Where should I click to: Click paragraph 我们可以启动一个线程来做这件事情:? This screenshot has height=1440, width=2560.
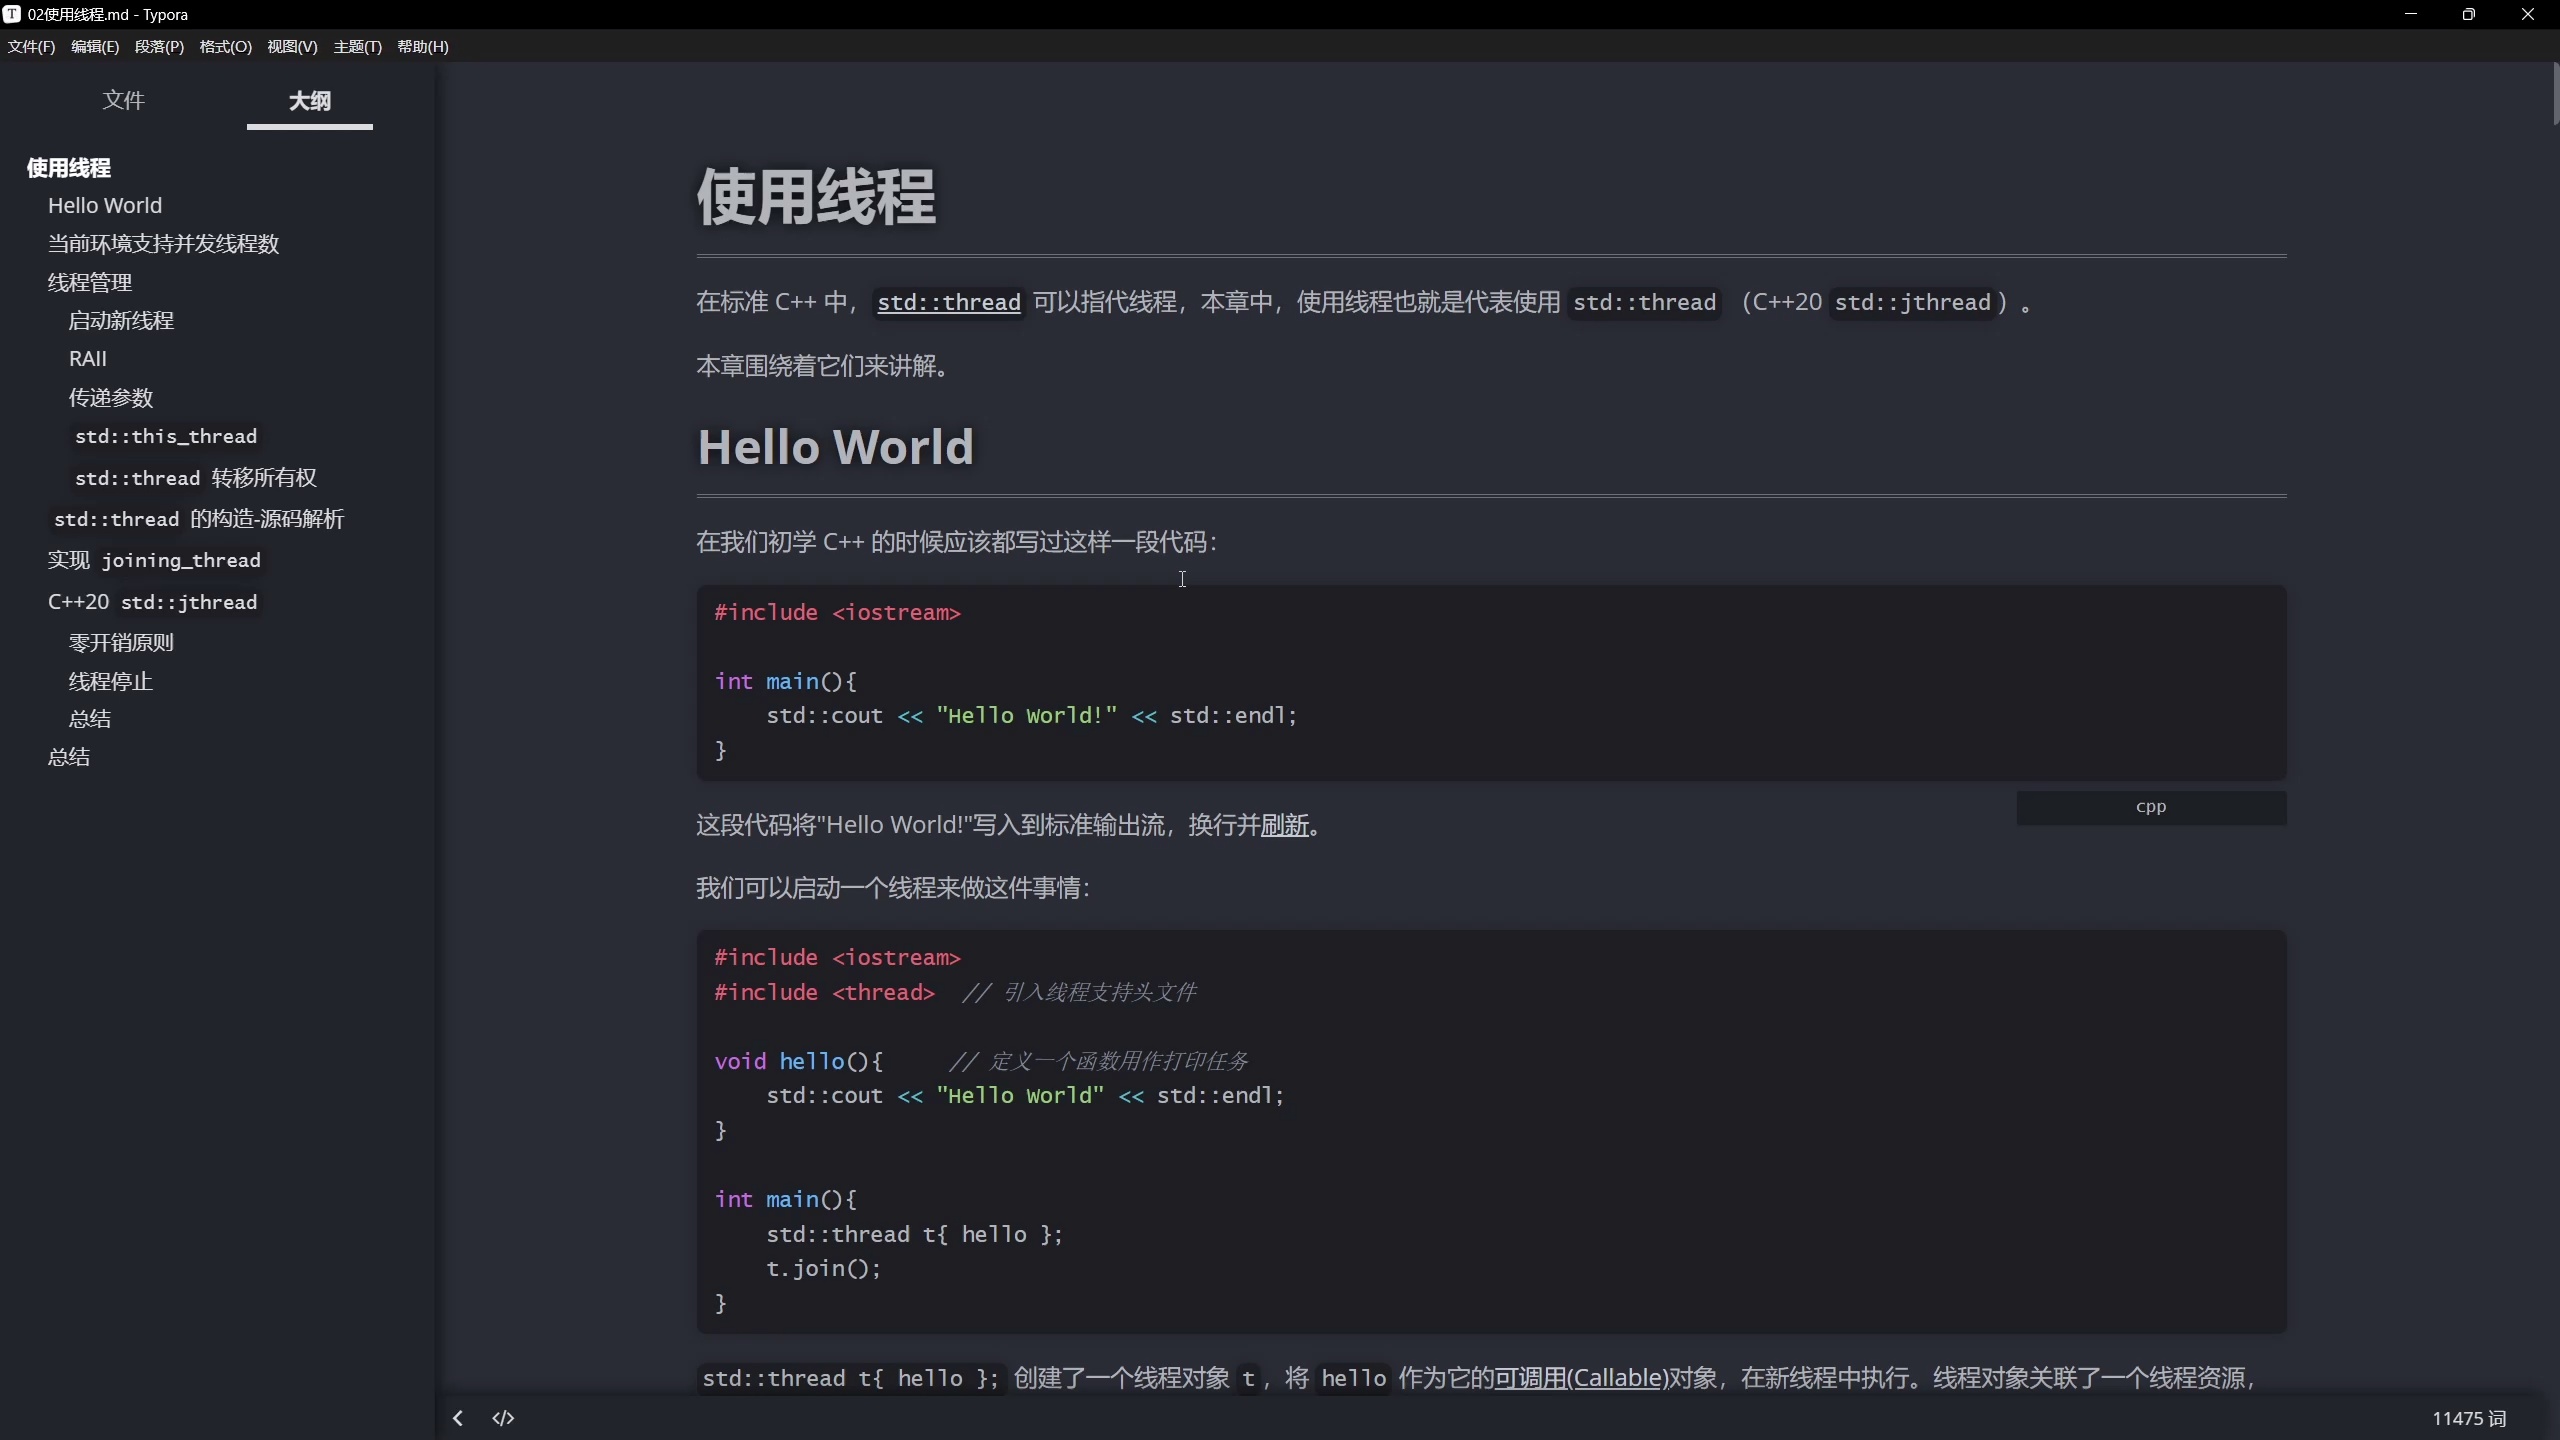pos(893,888)
